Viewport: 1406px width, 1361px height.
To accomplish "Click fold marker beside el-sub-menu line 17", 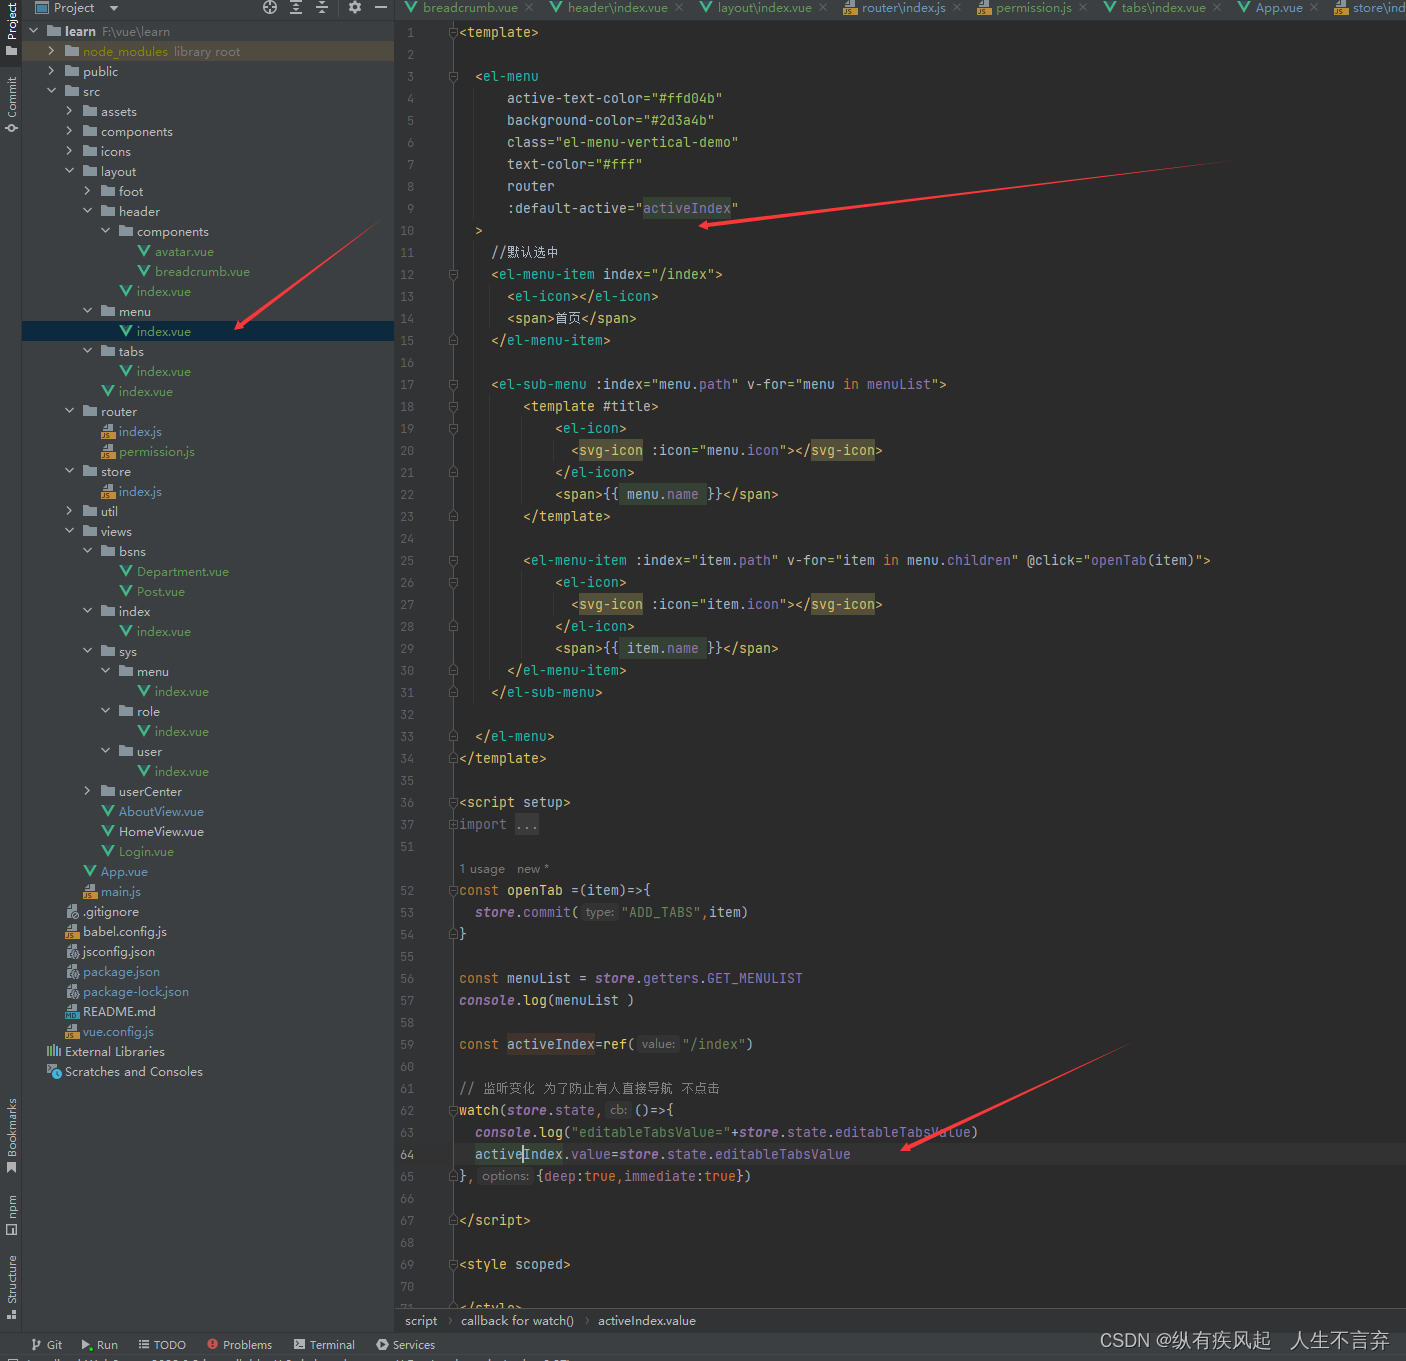I will tap(453, 384).
